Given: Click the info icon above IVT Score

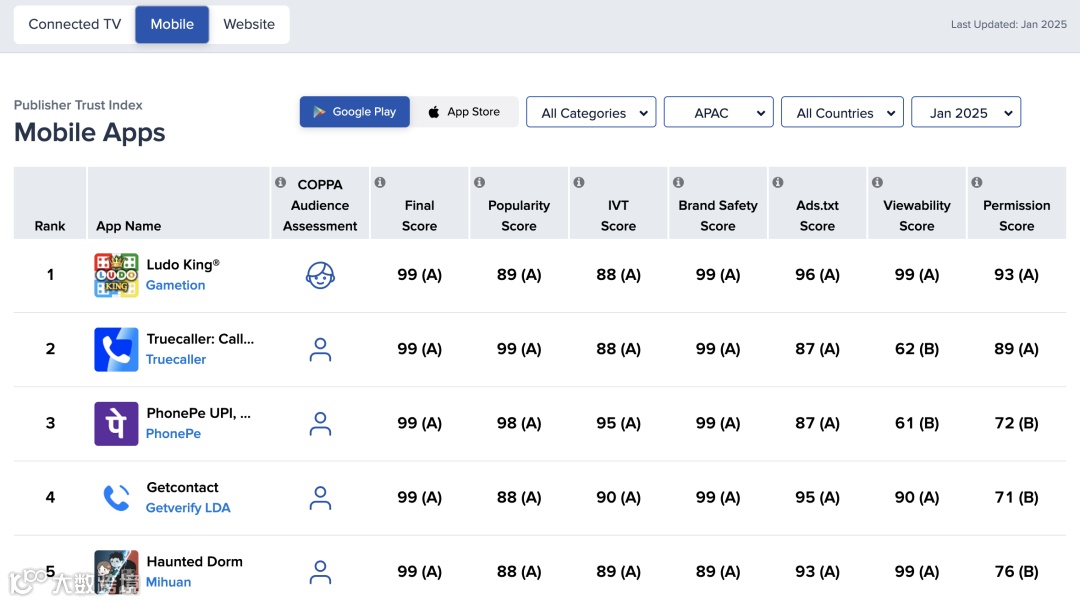Looking at the screenshot, I should click(x=579, y=183).
